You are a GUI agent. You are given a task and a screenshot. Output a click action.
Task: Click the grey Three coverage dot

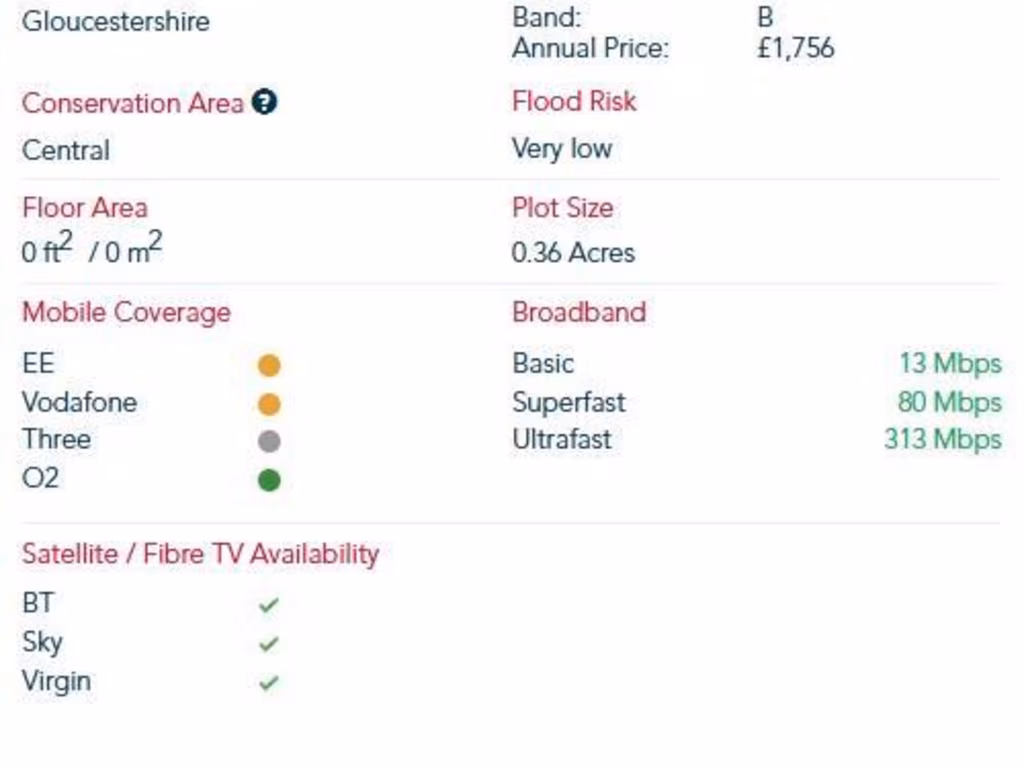(269, 441)
